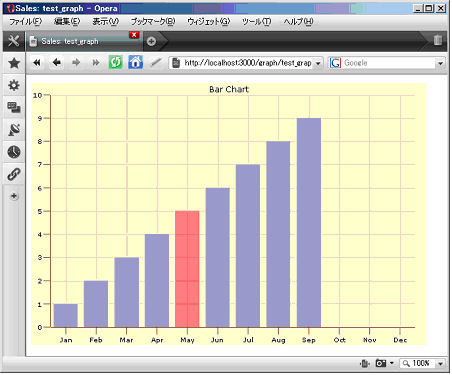Viewport: 452px width, 375px height.
Task: Go back with the Back arrow
Action: [x=56, y=62]
